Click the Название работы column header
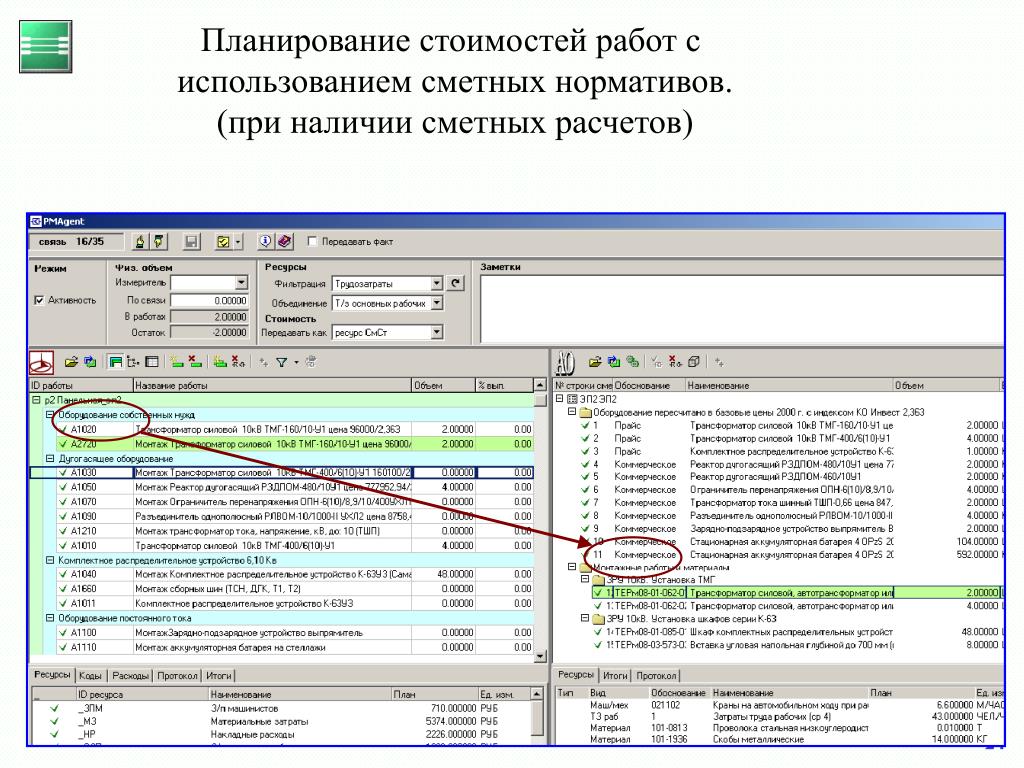The width and height of the screenshot is (1024, 768). [x=272, y=385]
